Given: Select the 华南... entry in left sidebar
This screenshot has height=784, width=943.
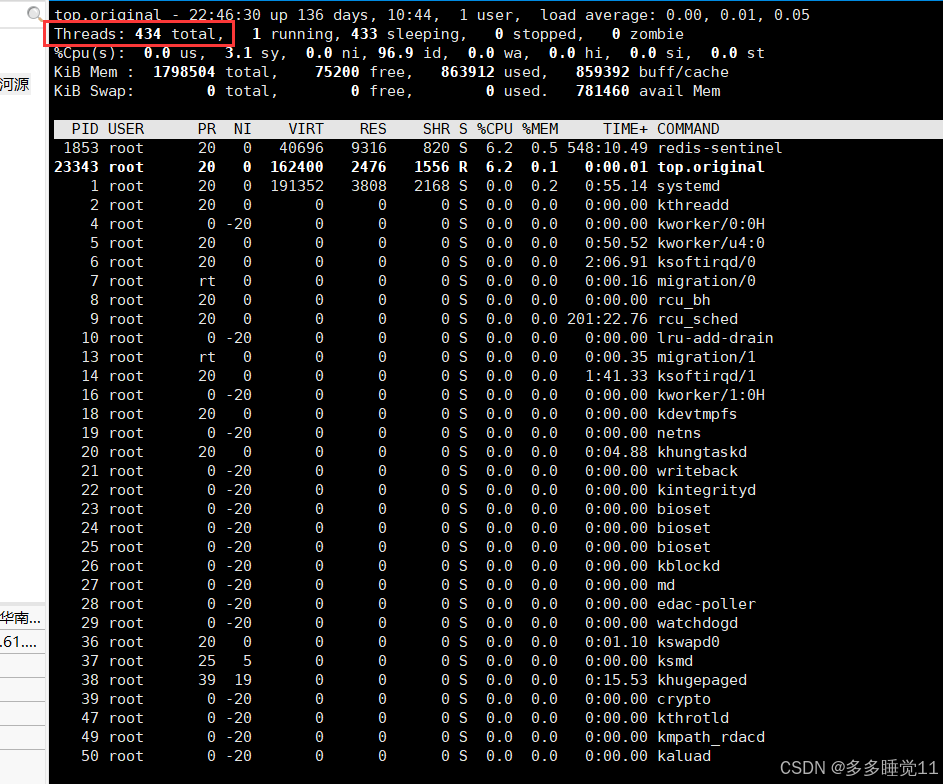Looking at the screenshot, I should 21,618.
